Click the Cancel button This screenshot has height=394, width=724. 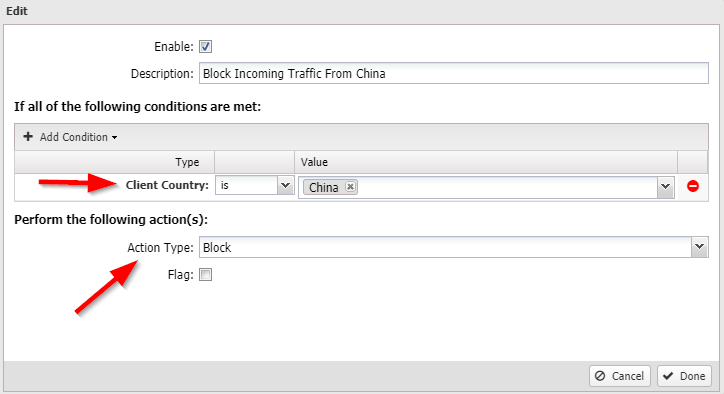click(x=620, y=376)
